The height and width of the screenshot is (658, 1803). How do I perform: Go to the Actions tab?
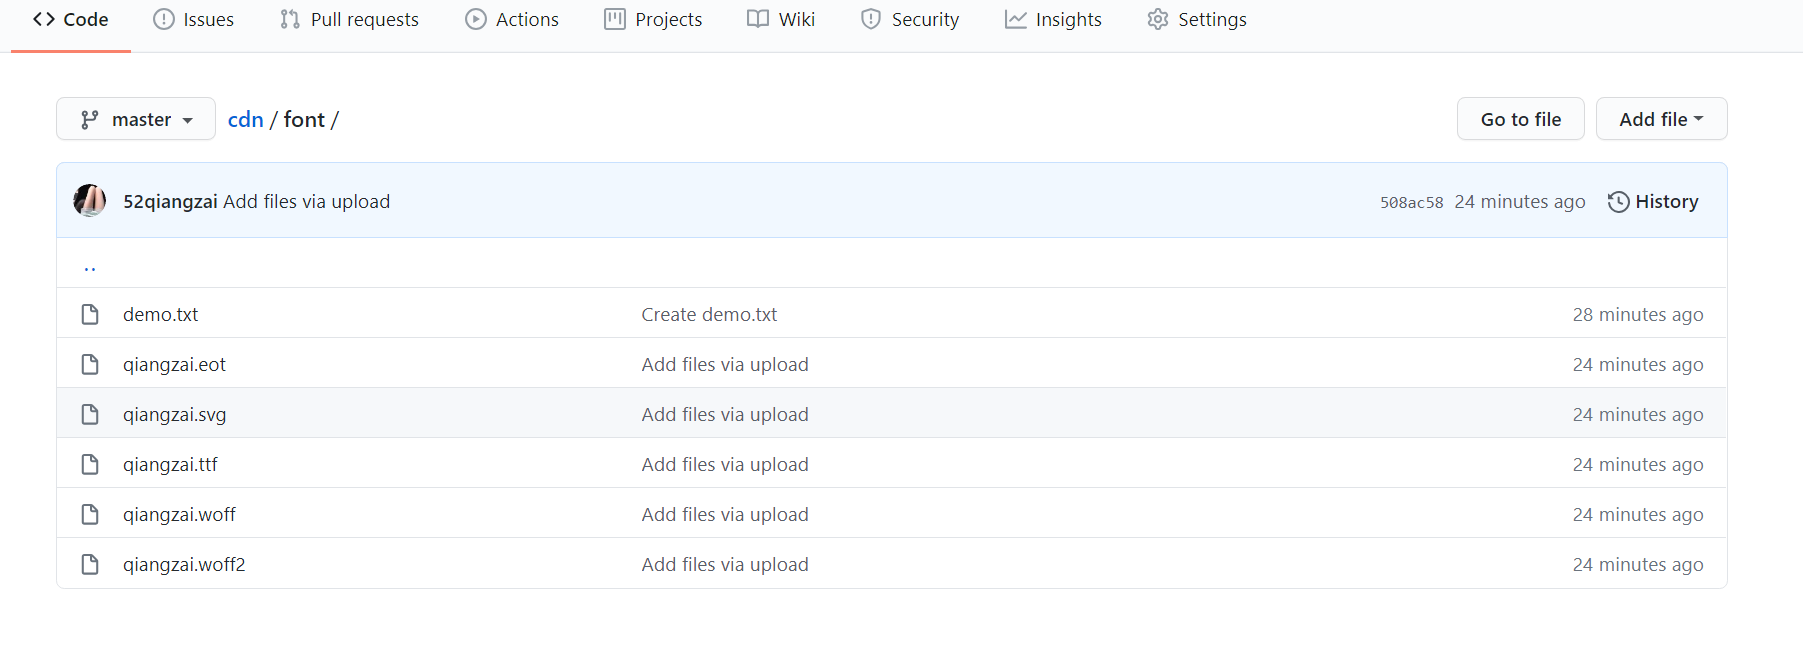coord(512,20)
